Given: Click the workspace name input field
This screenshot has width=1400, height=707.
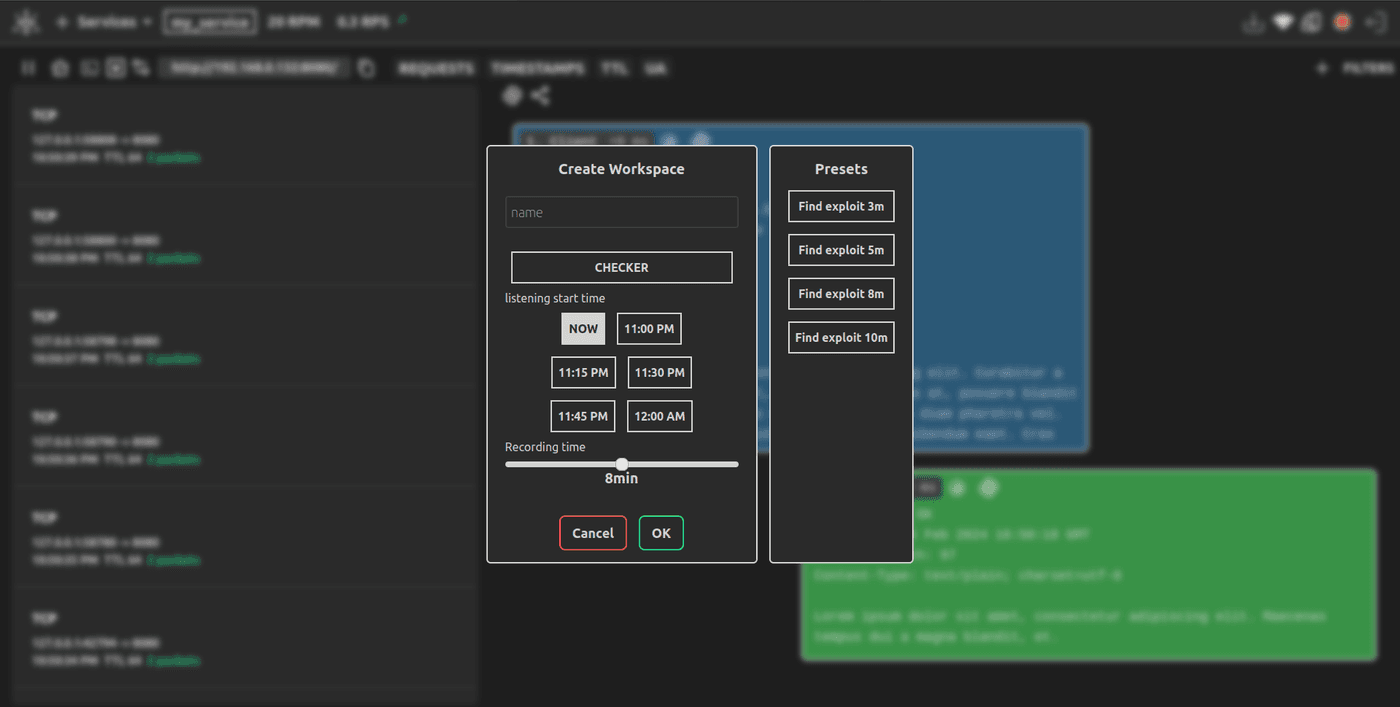Looking at the screenshot, I should [621, 212].
